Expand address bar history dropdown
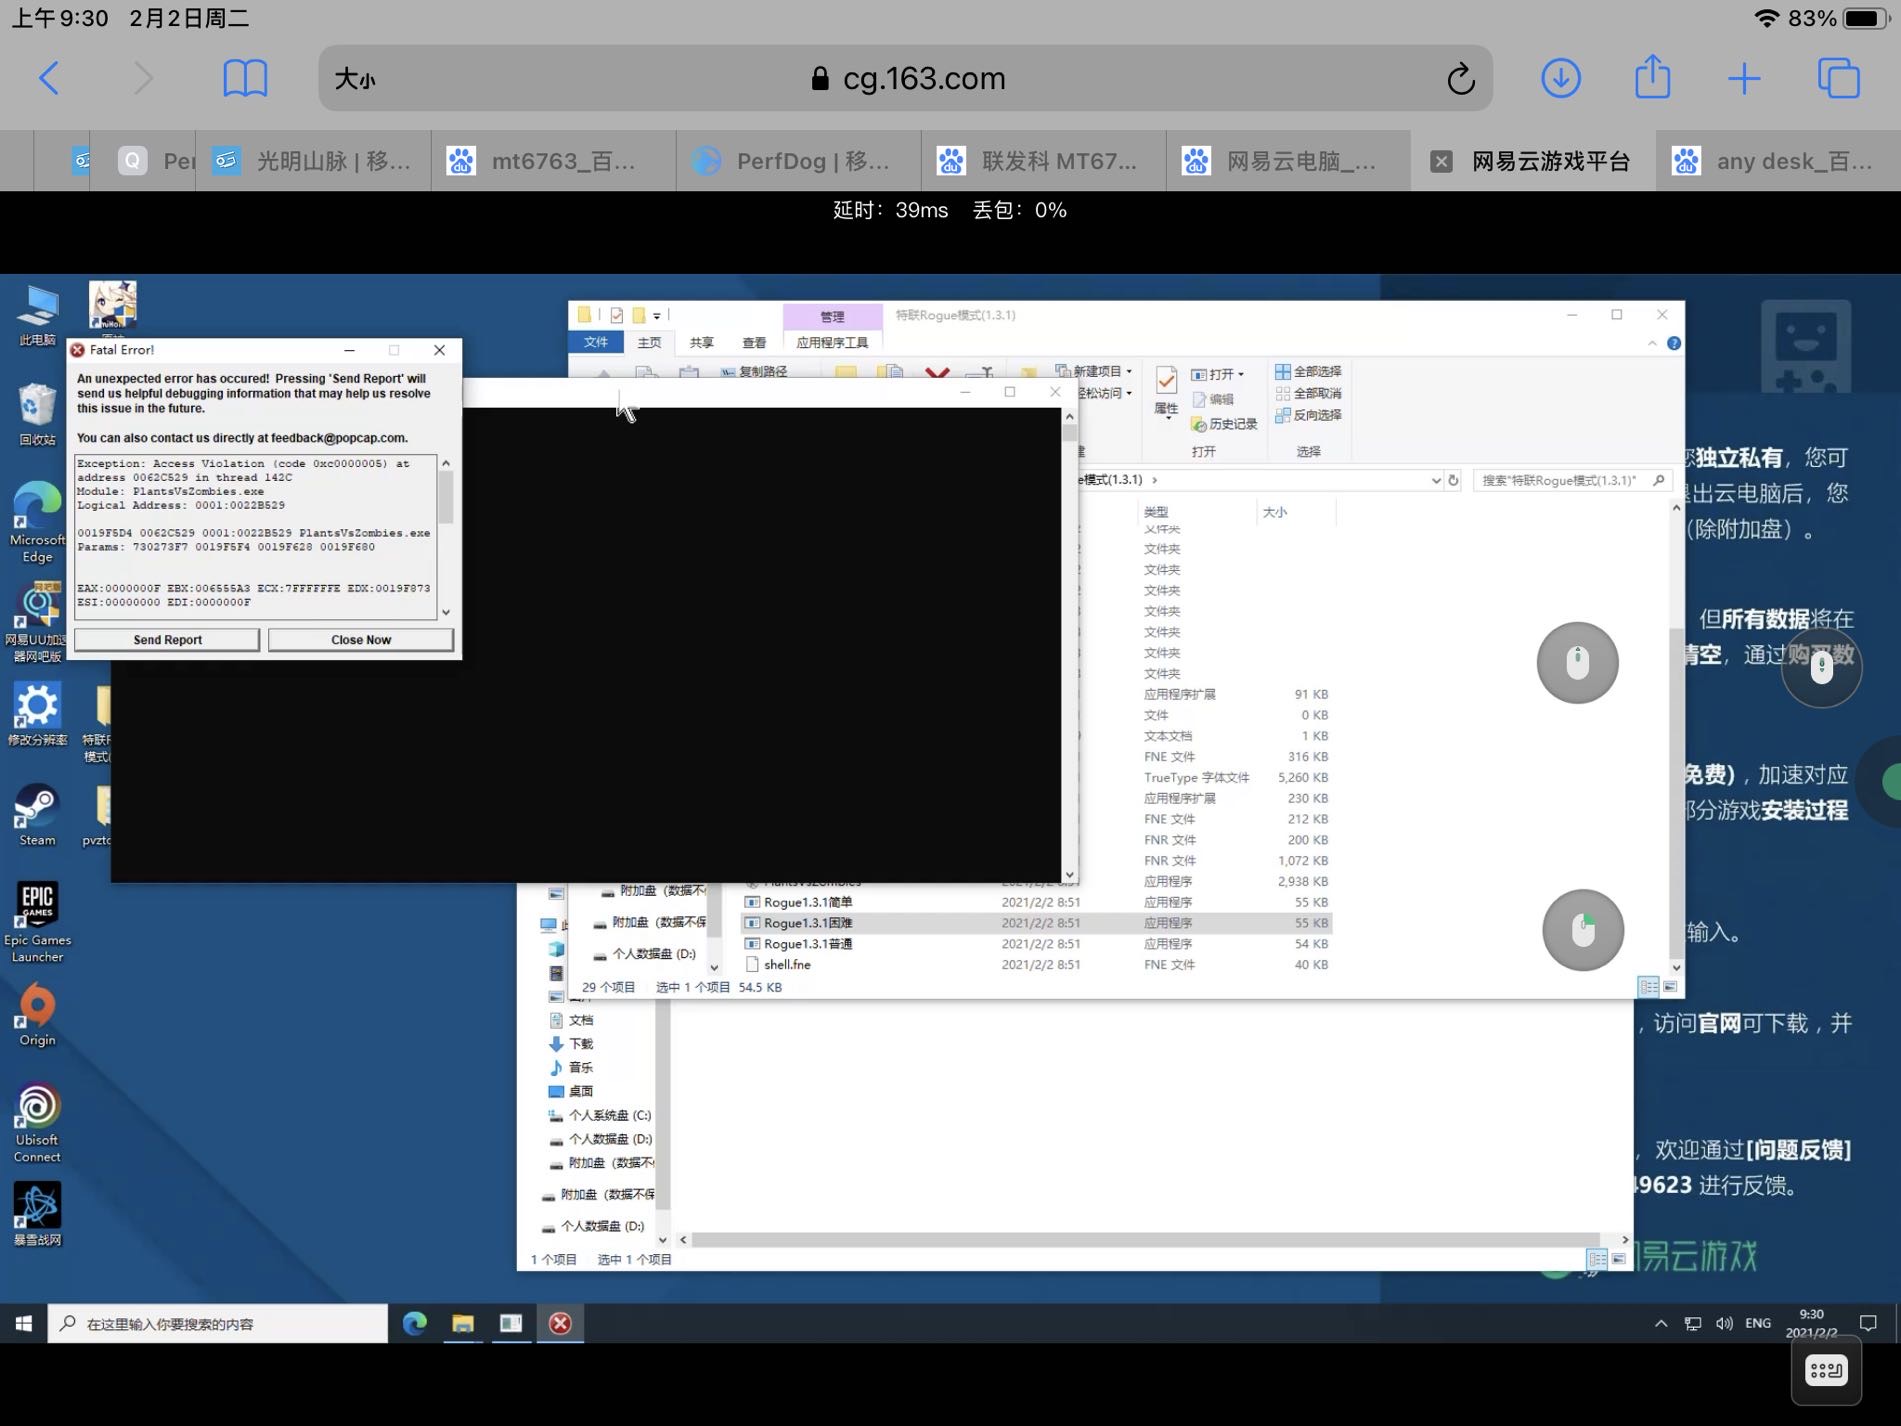 [x=1436, y=480]
